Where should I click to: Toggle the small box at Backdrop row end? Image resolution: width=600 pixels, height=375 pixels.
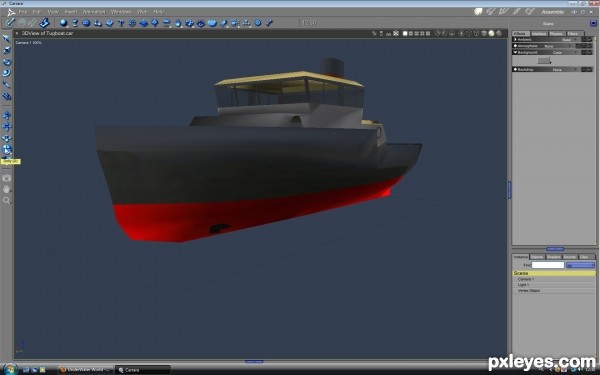[589, 70]
